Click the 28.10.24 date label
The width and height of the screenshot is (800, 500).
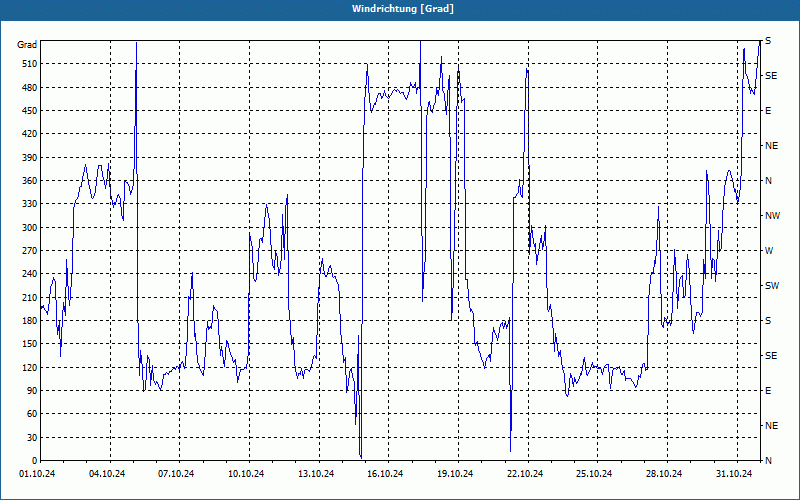click(664, 474)
